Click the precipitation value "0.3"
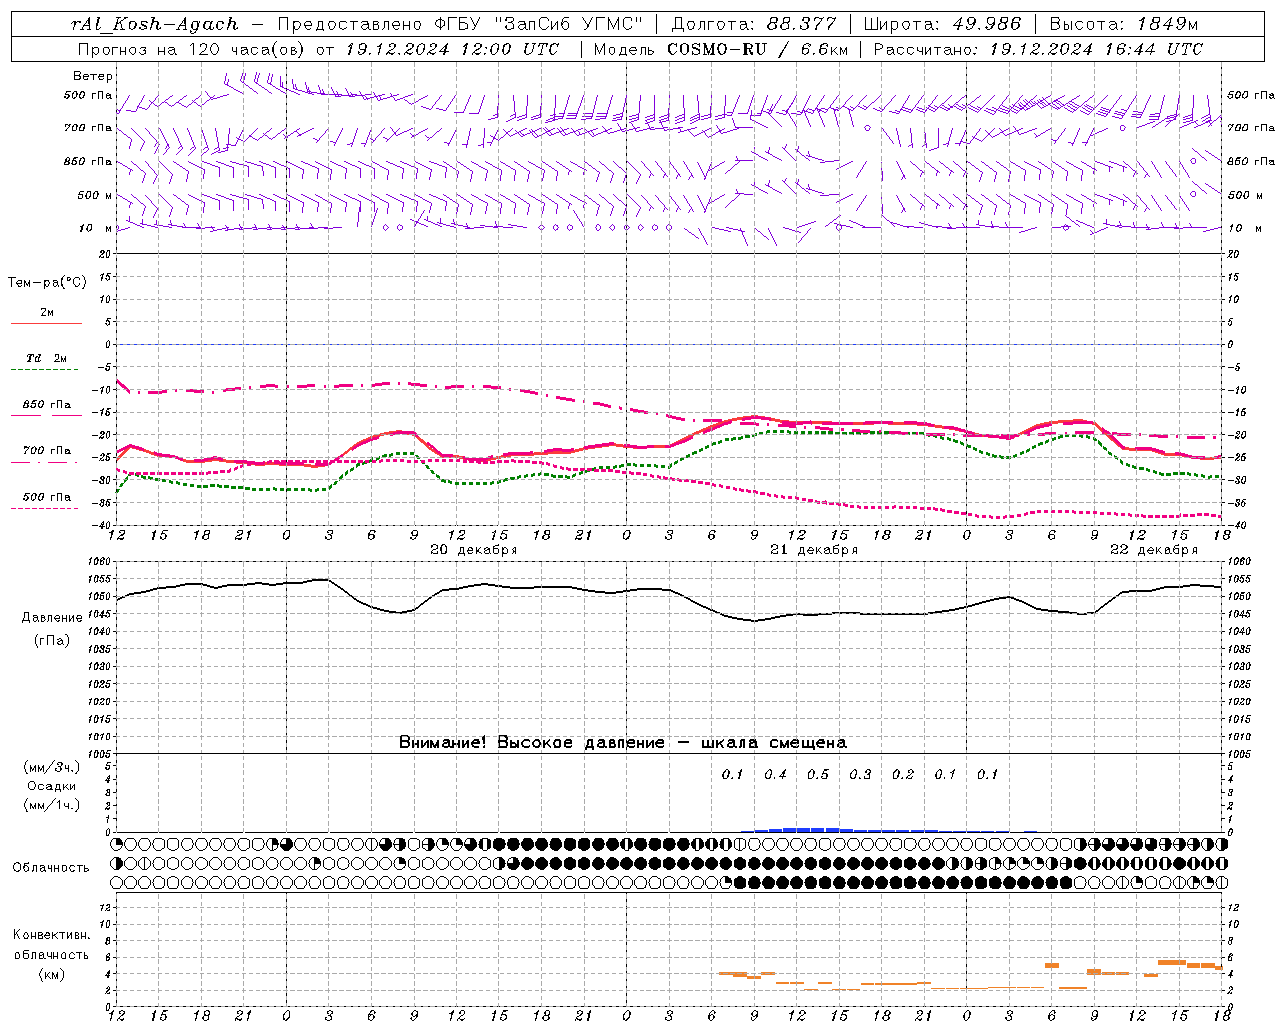The width and height of the screenshot is (1280, 1024). point(860,774)
